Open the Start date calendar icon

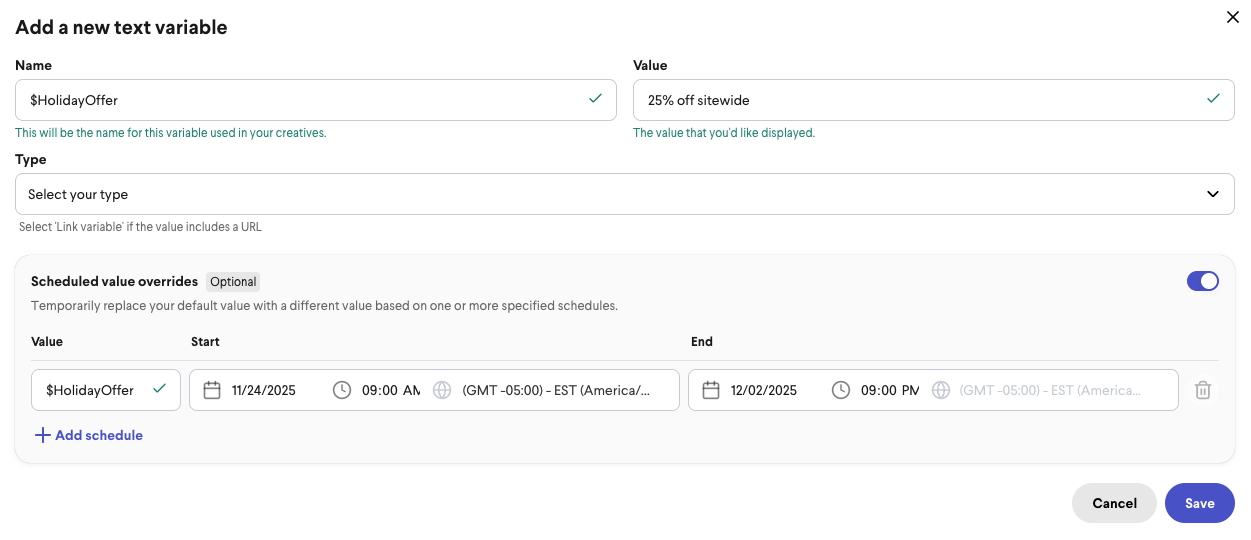pyautogui.click(x=212, y=390)
